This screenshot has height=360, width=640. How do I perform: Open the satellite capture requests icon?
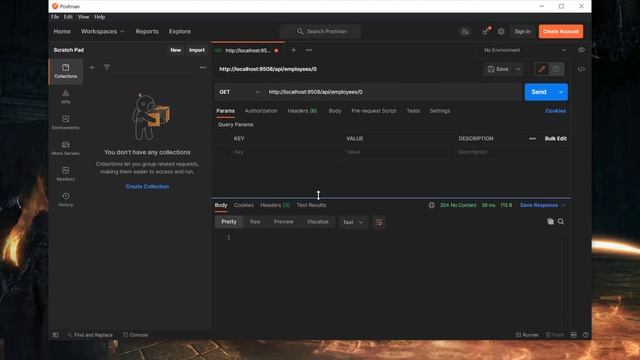pos(486,31)
